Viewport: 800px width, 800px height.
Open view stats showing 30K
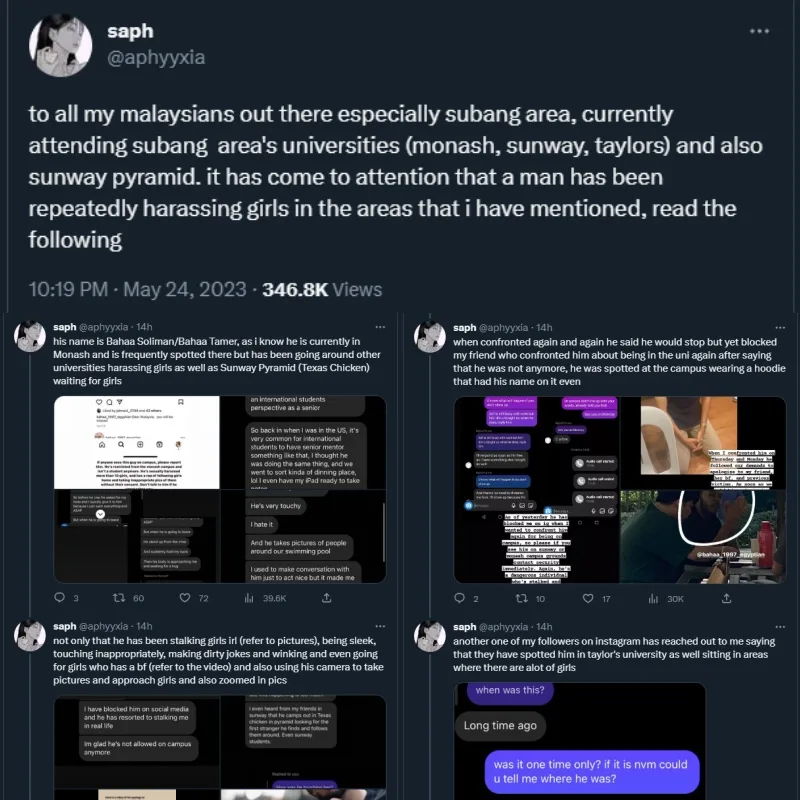tap(665, 599)
